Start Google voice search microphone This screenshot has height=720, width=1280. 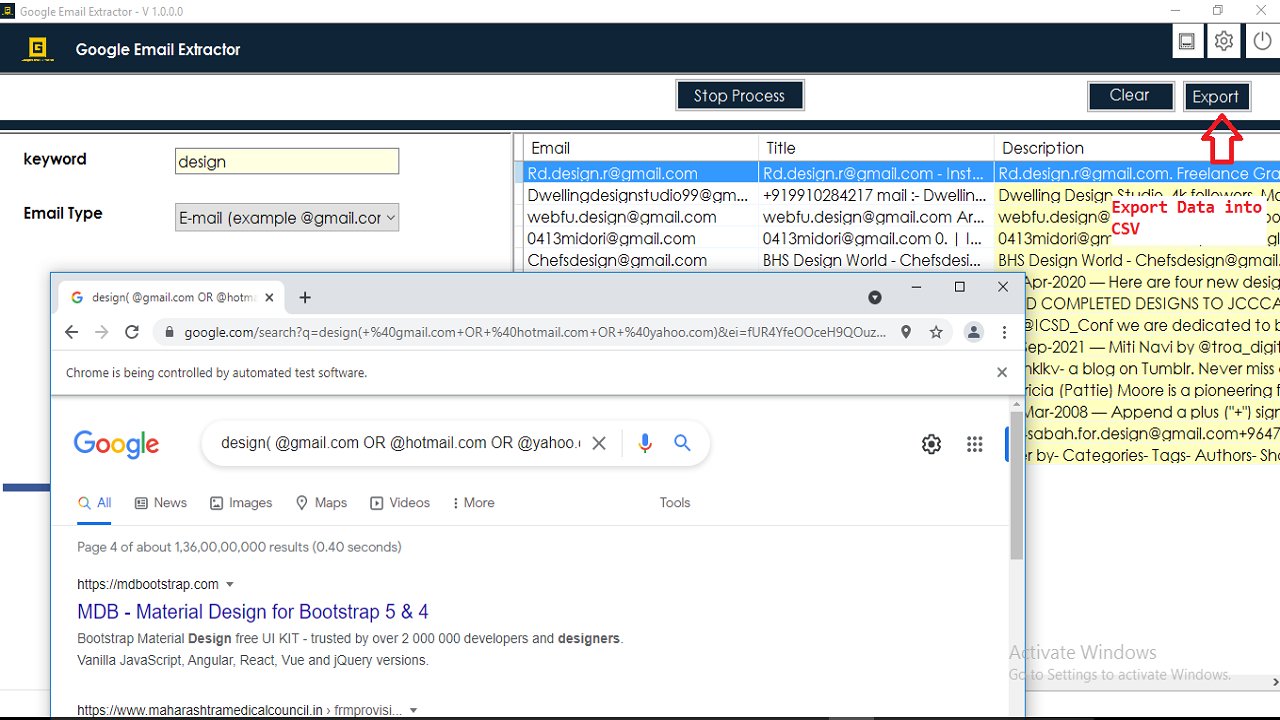[x=645, y=443]
